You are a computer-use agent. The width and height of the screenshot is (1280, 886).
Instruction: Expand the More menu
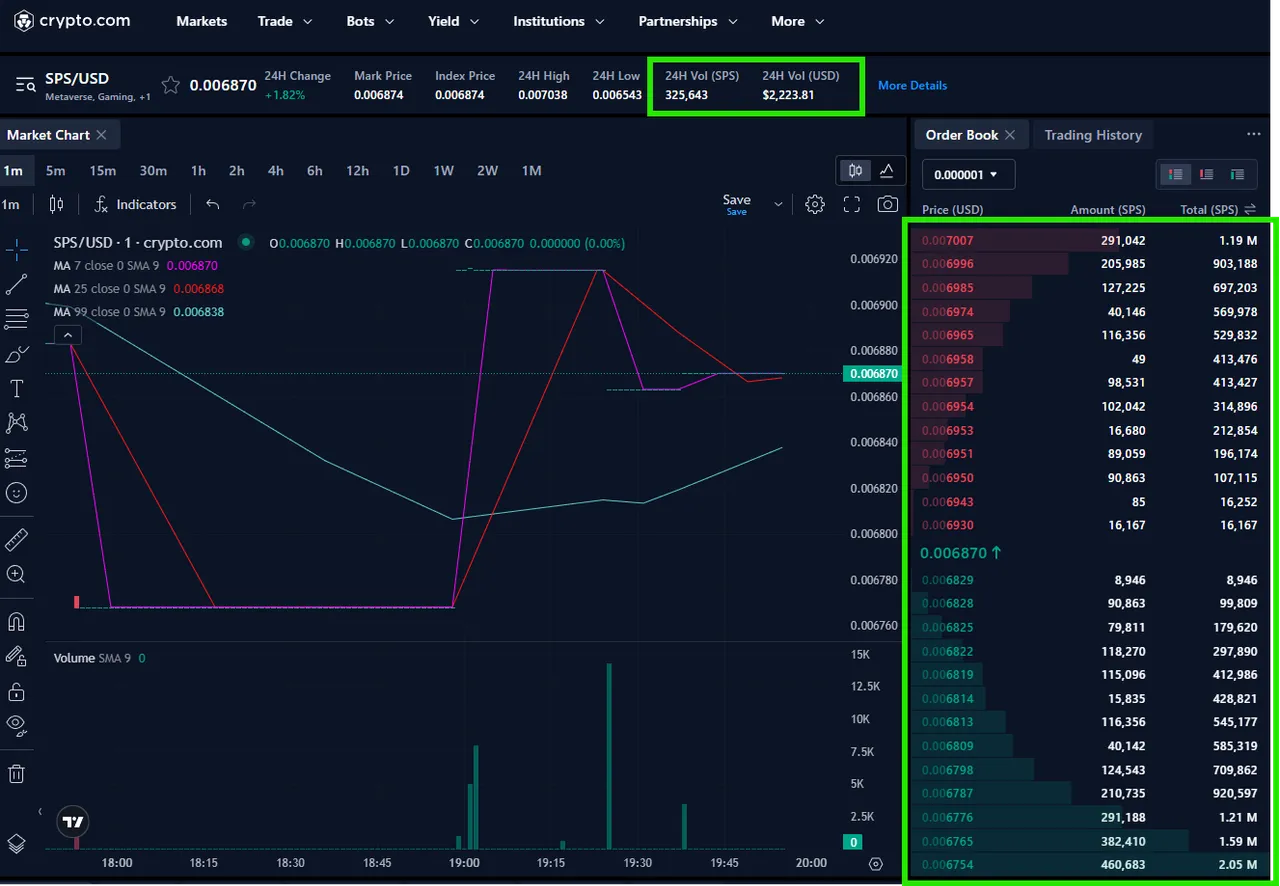[x=798, y=21]
